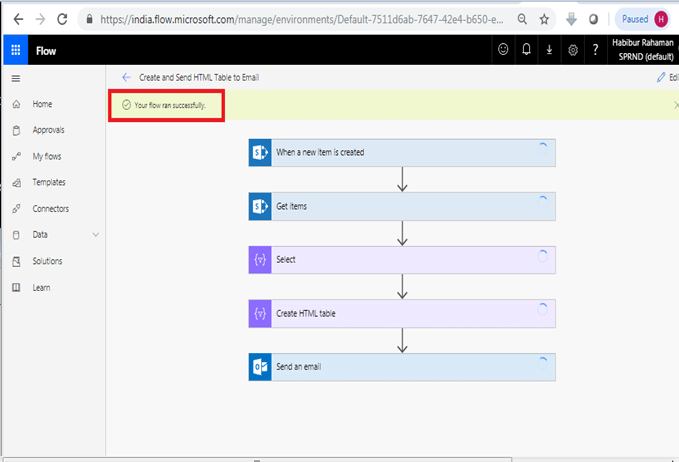Click the Flow brand title

[x=46, y=51]
